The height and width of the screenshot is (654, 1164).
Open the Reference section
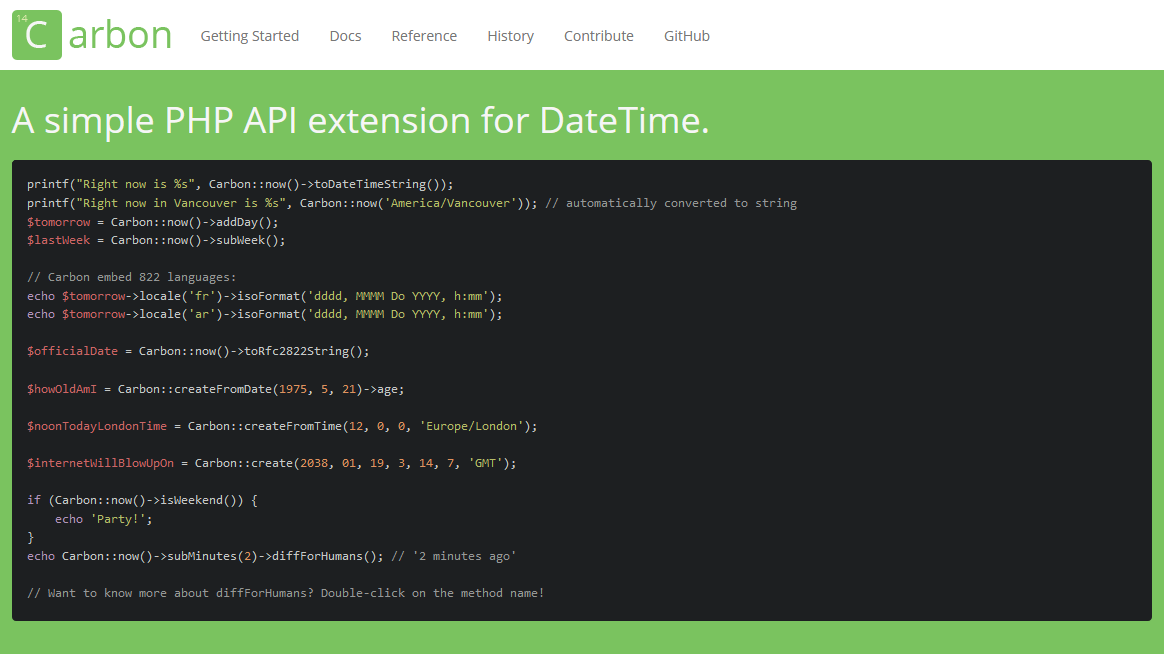pos(424,36)
